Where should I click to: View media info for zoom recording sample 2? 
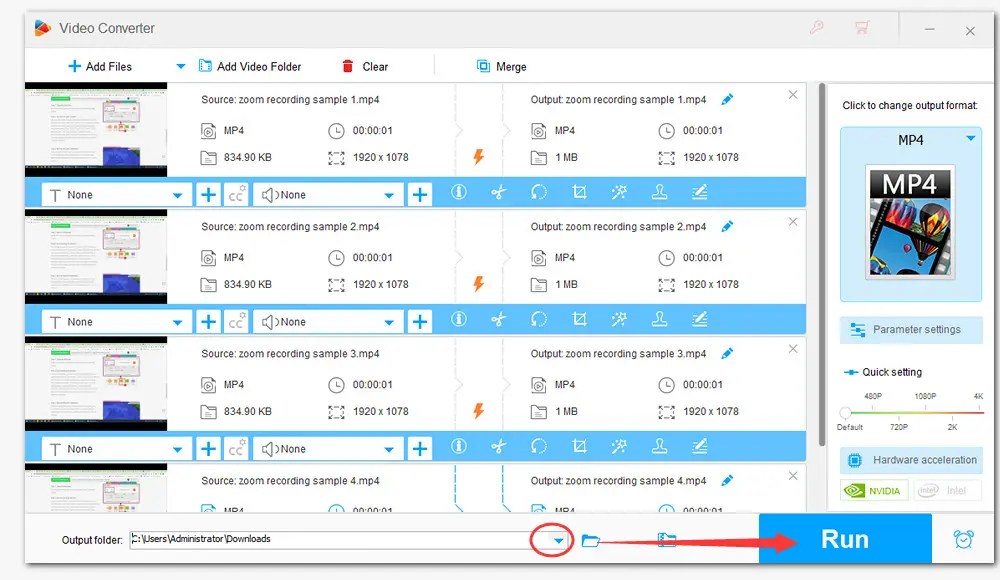pos(459,321)
